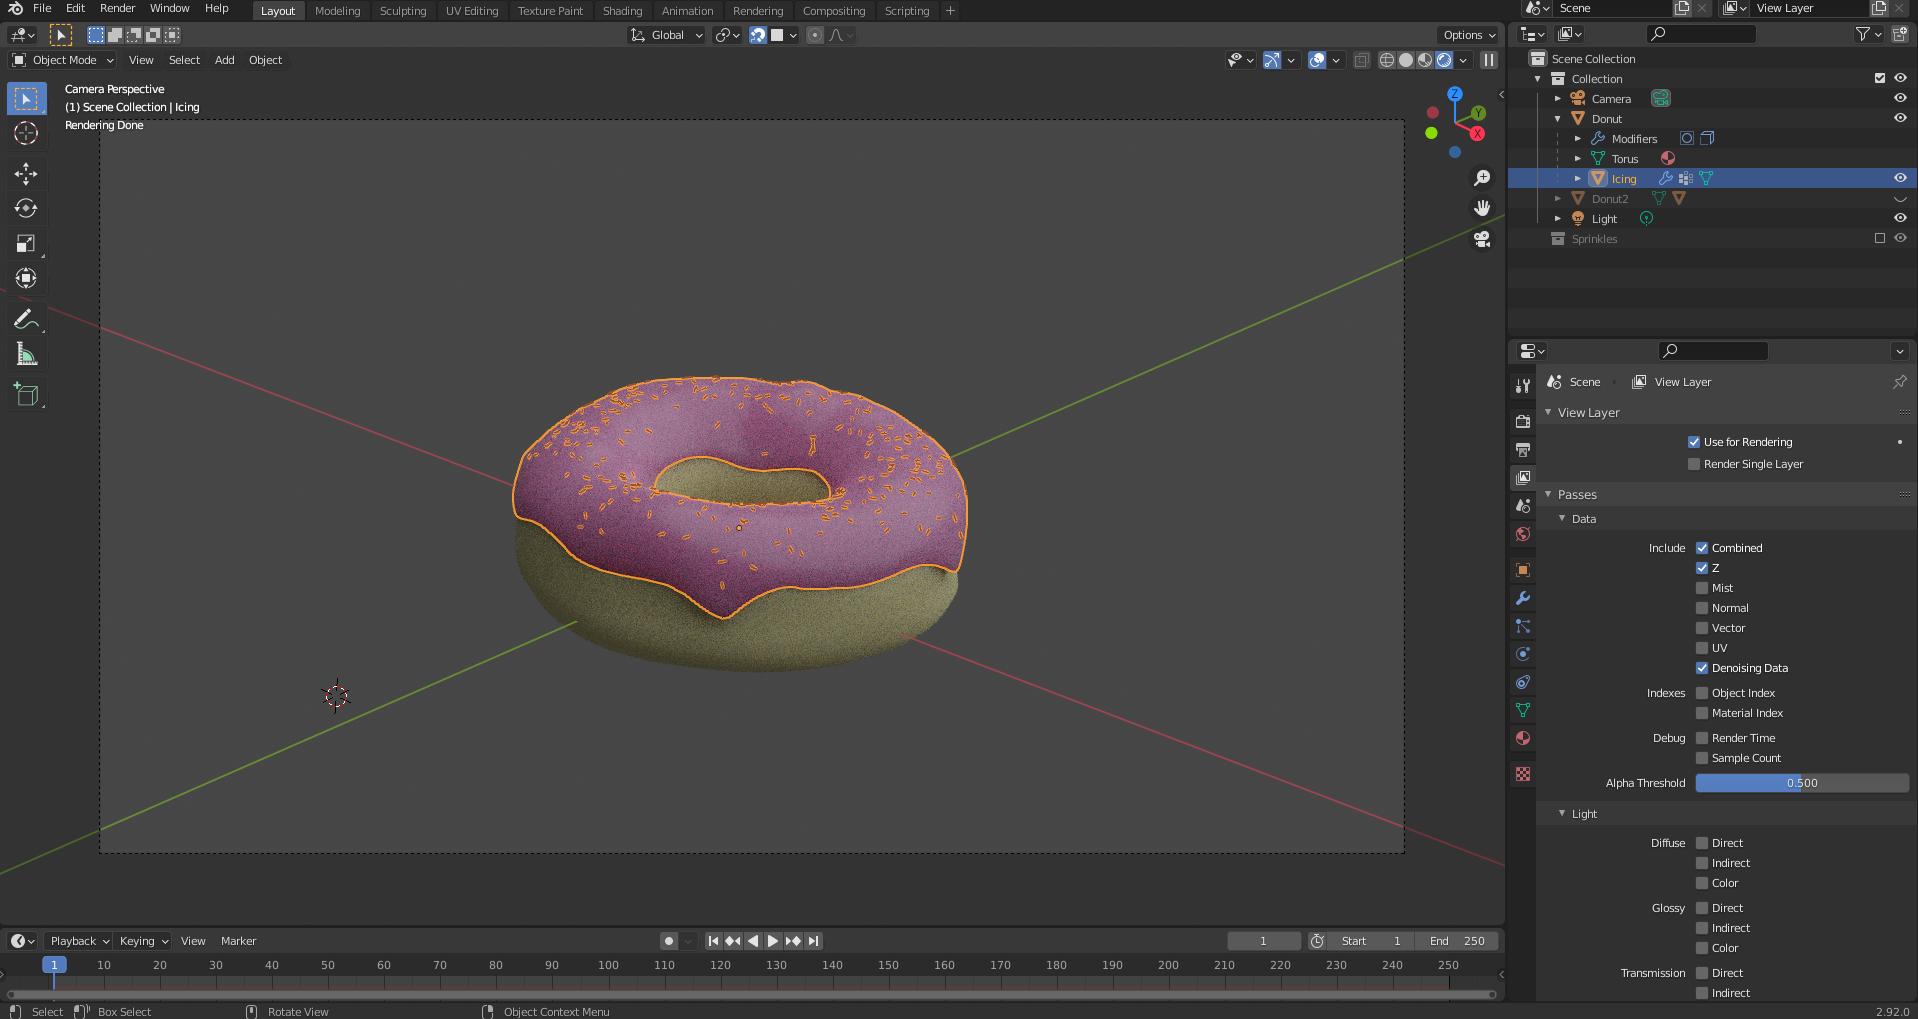Click the pan view hand icon
This screenshot has width=1918, height=1019.
point(1482,208)
